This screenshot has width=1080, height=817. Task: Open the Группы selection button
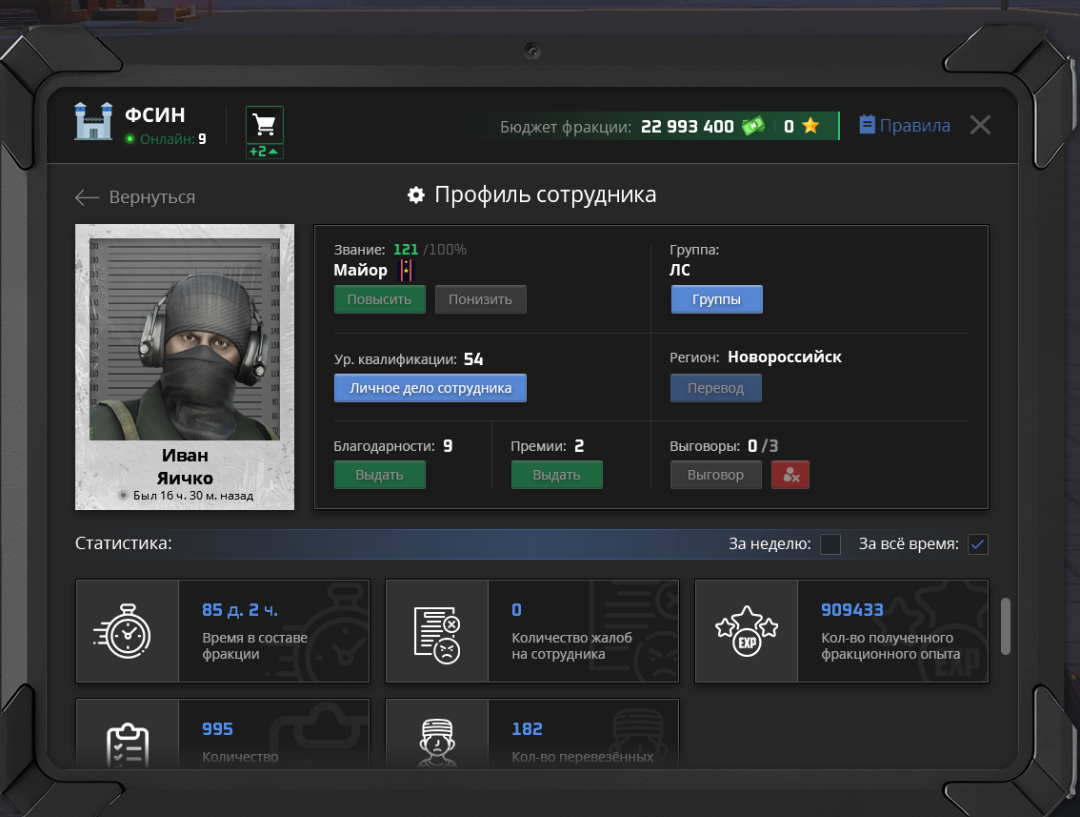pos(716,299)
